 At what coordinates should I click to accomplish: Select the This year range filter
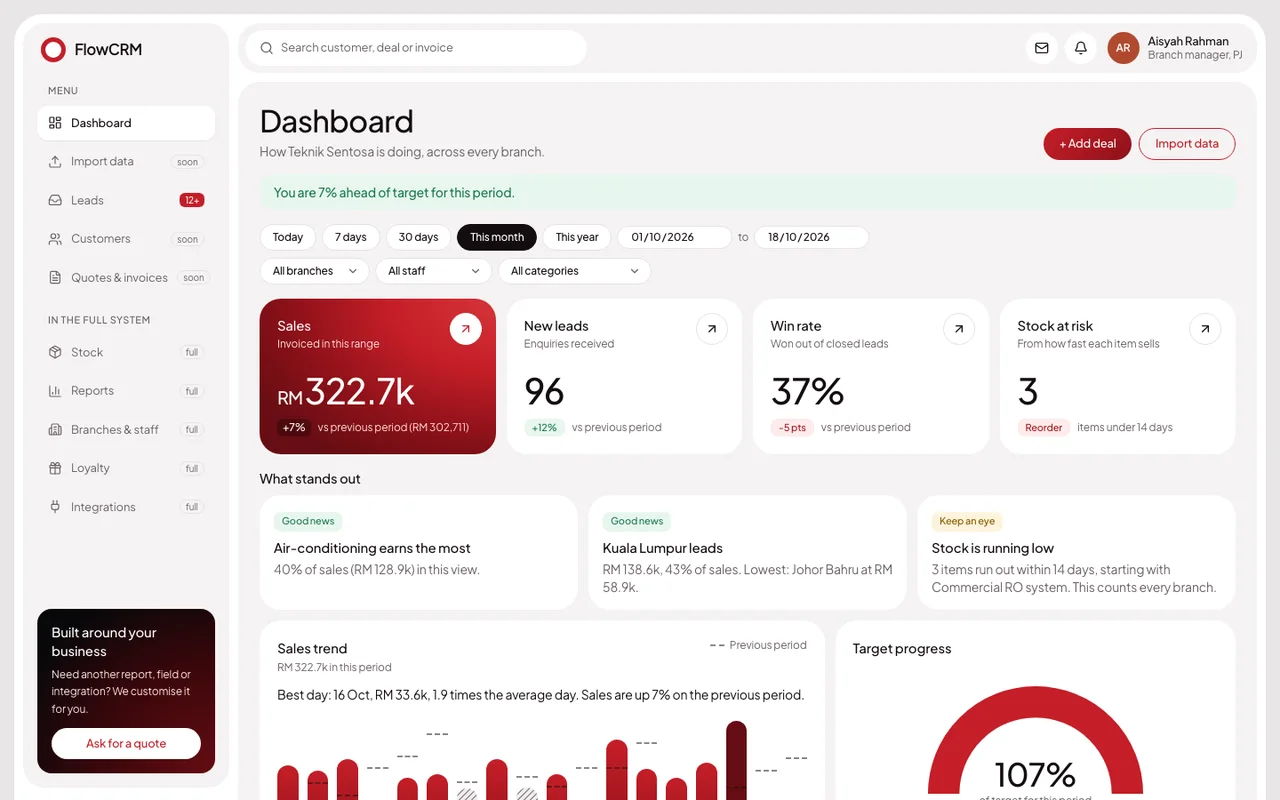point(577,237)
